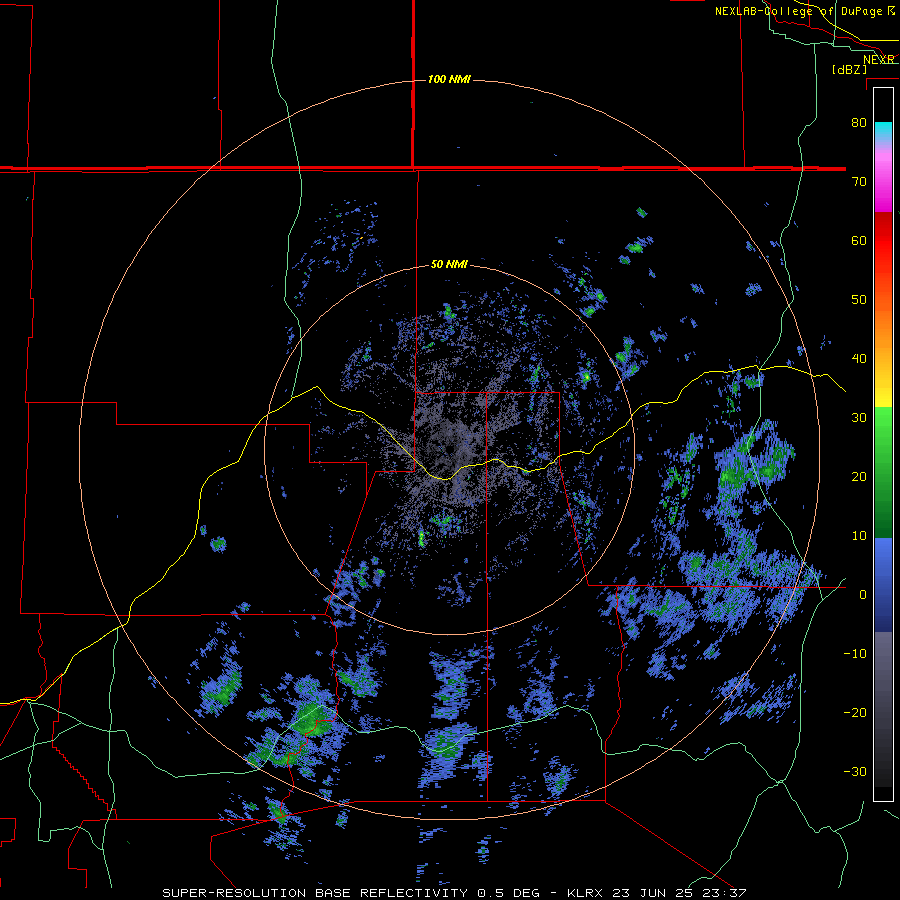The image size is (900, 900).
Task: Click the 80 dBZ scale value
Action: 859,122
